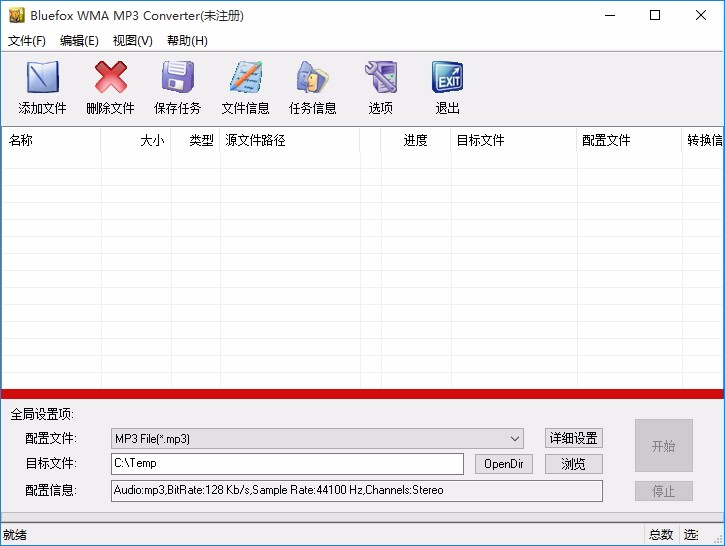
Task: Click the 目标文件 column header
Action: click(x=514, y=140)
